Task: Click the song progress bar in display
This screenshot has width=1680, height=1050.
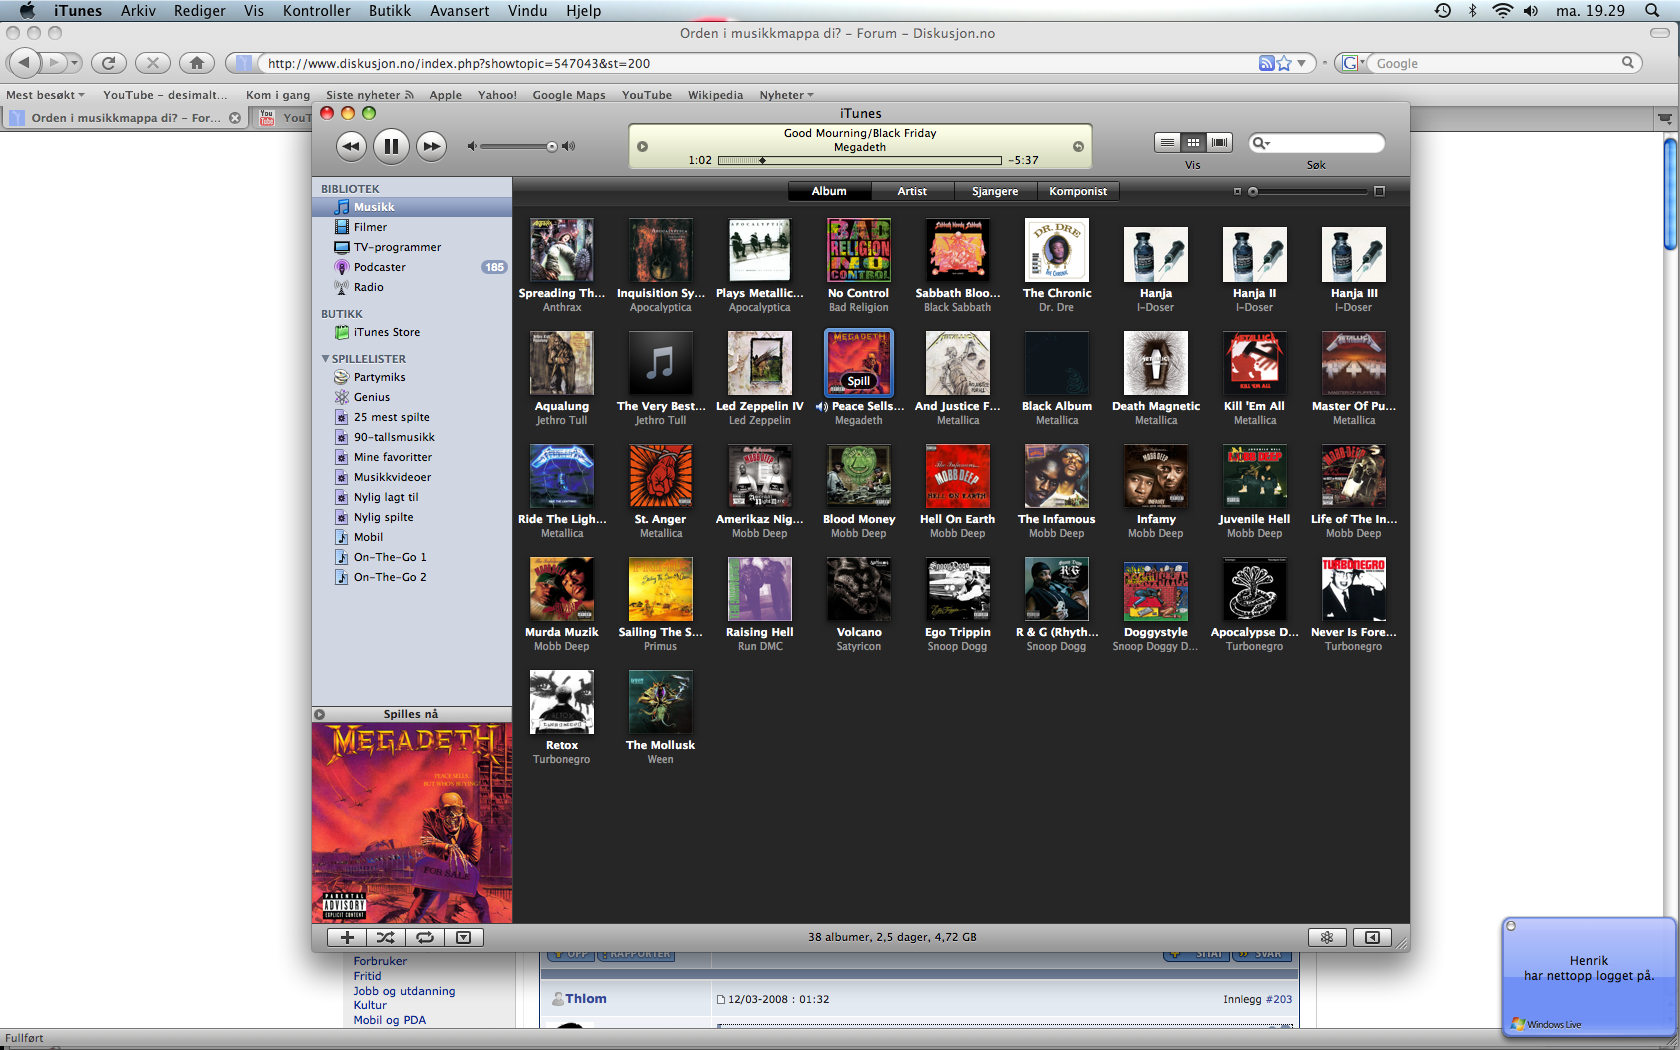Action: (x=859, y=160)
